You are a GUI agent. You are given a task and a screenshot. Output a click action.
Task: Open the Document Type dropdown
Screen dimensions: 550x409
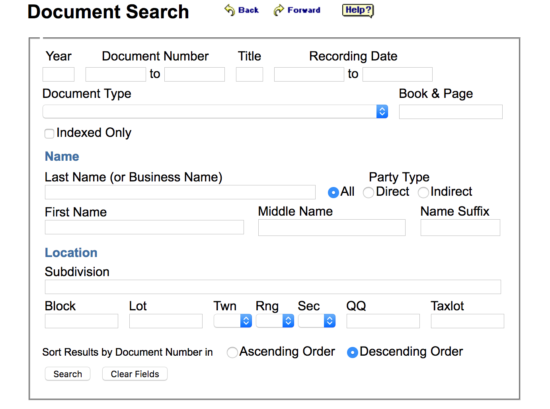click(x=215, y=112)
